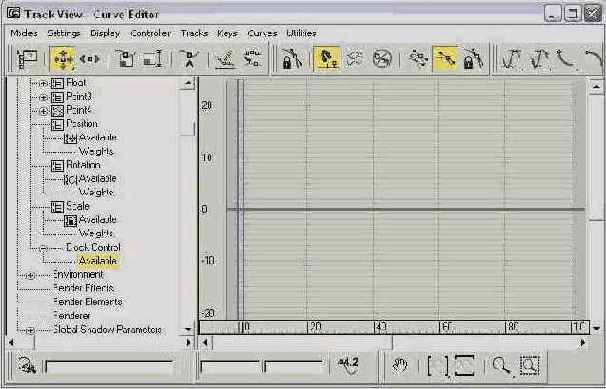
Task: Select the Scale track
Action: point(78,206)
